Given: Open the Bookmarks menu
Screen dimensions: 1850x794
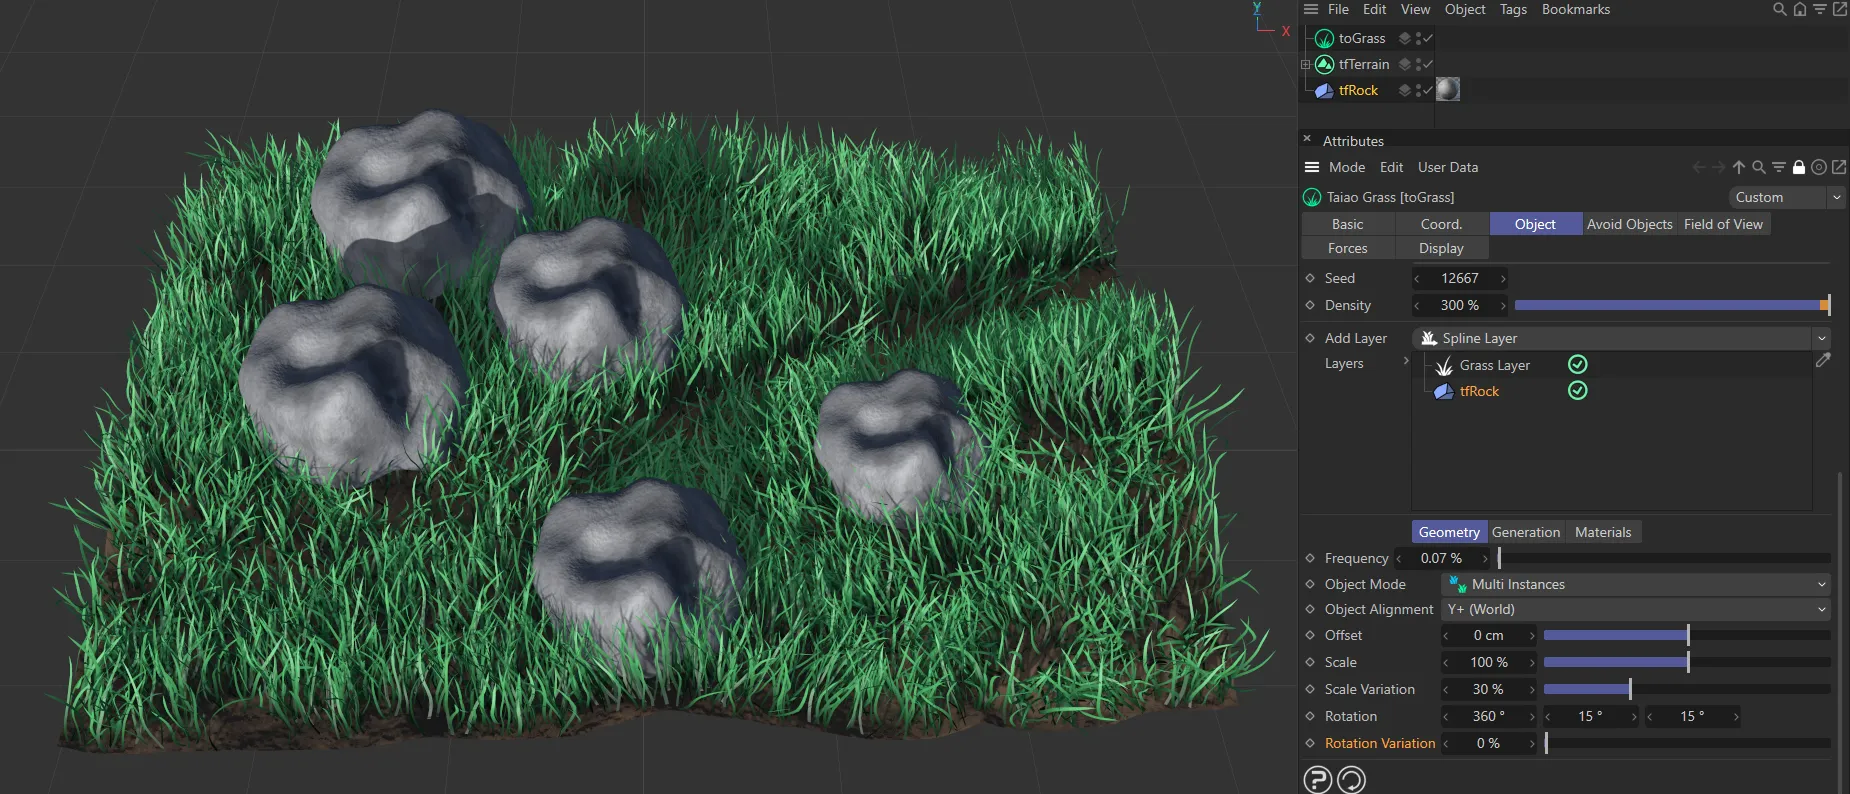Looking at the screenshot, I should click(1576, 9).
